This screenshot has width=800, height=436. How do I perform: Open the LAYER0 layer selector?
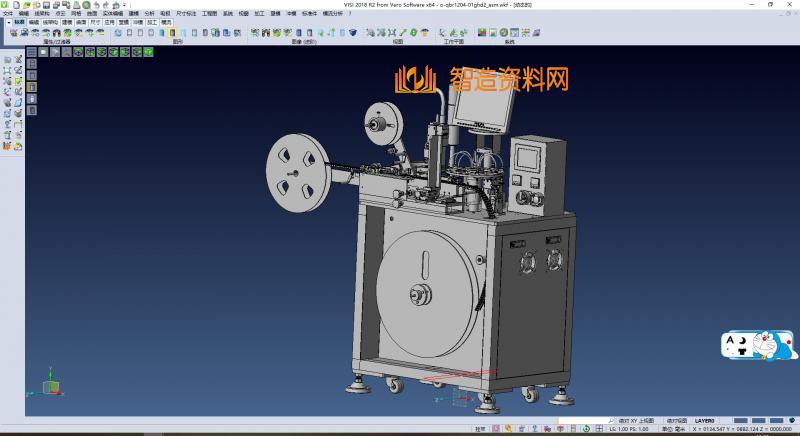706,421
